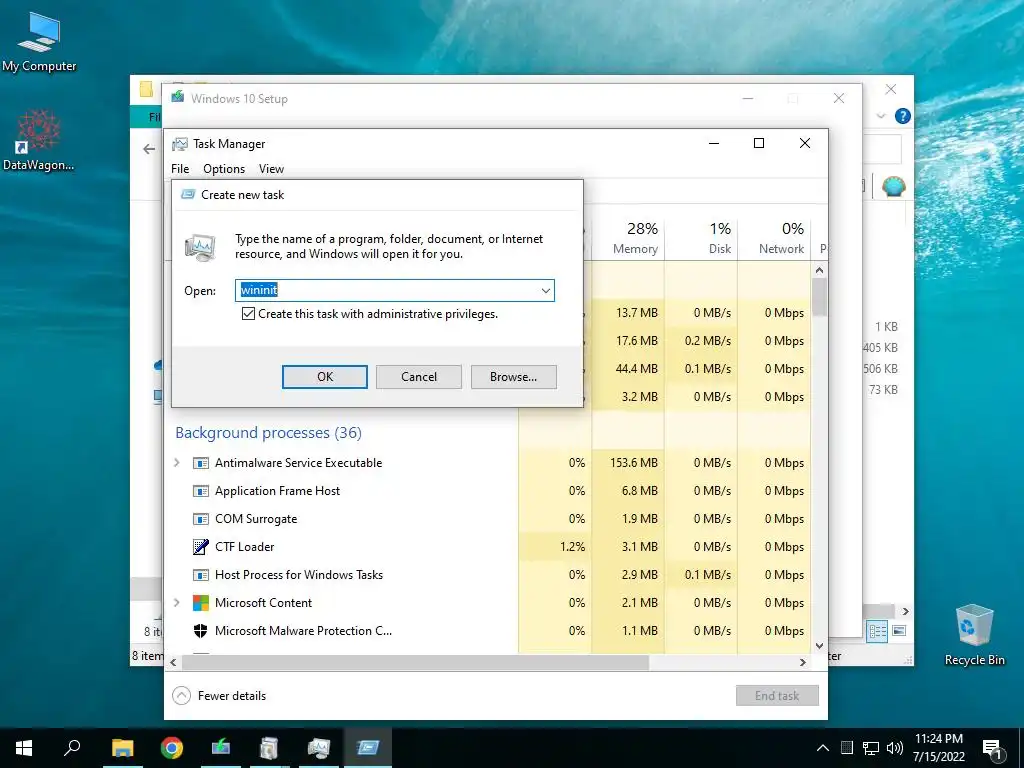
Task: Click Antimalware Service Executable process icon
Action: point(200,463)
